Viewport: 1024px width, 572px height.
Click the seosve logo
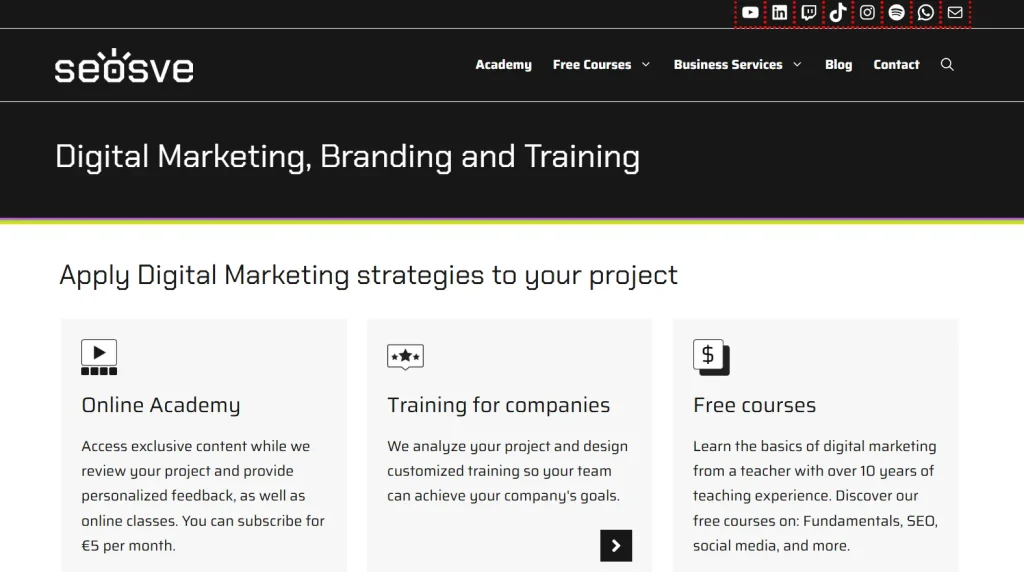point(124,65)
